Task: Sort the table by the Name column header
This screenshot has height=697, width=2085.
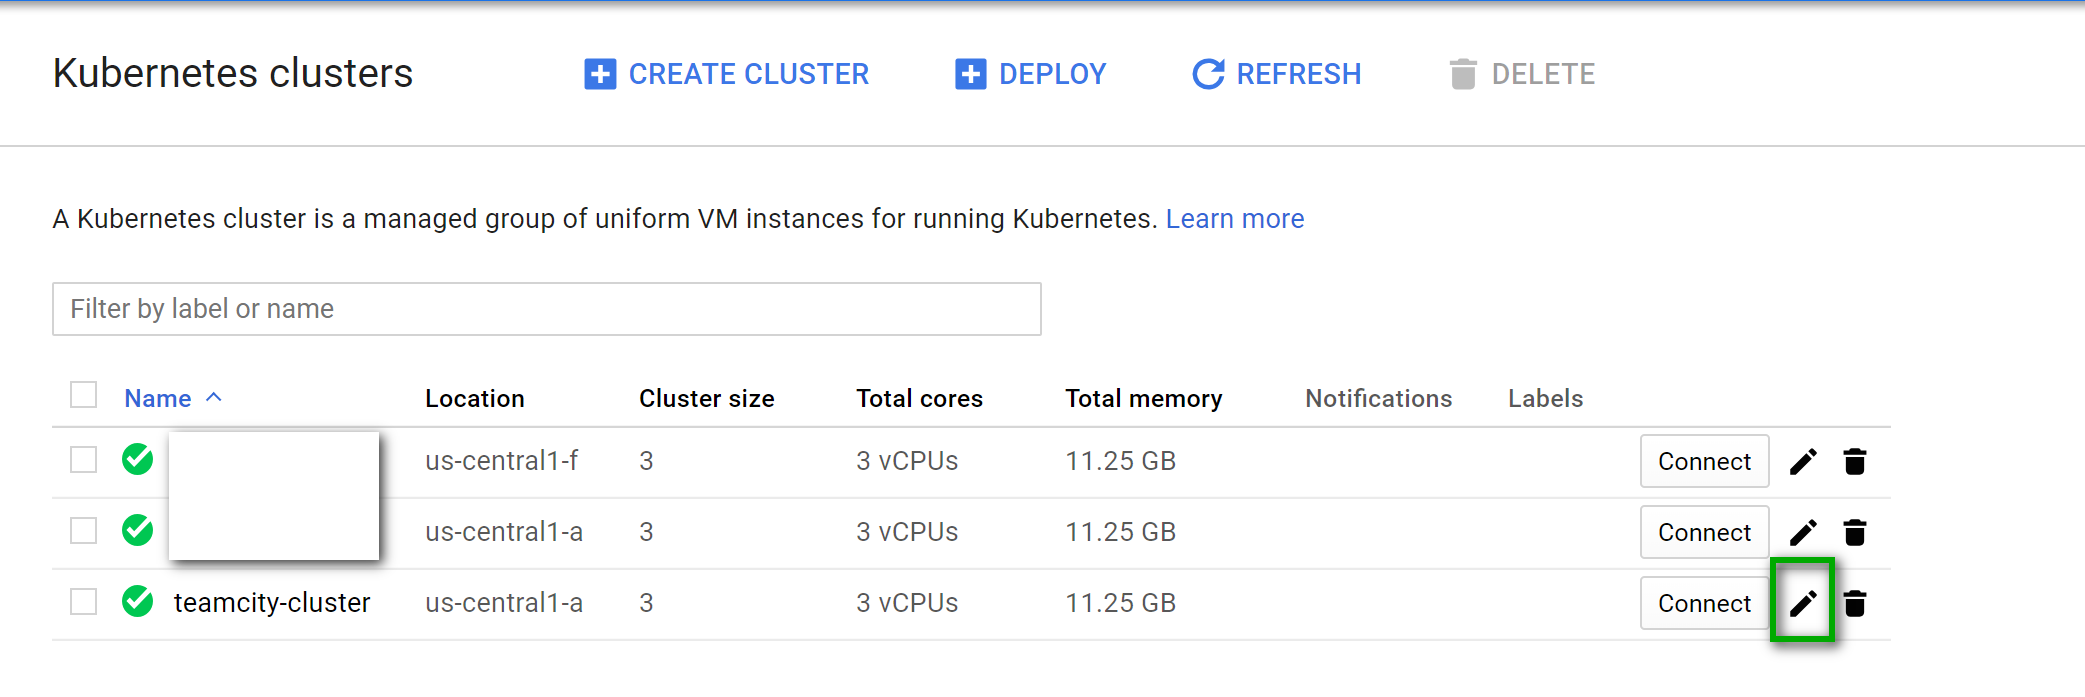Action: pyautogui.click(x=158, y=398)
